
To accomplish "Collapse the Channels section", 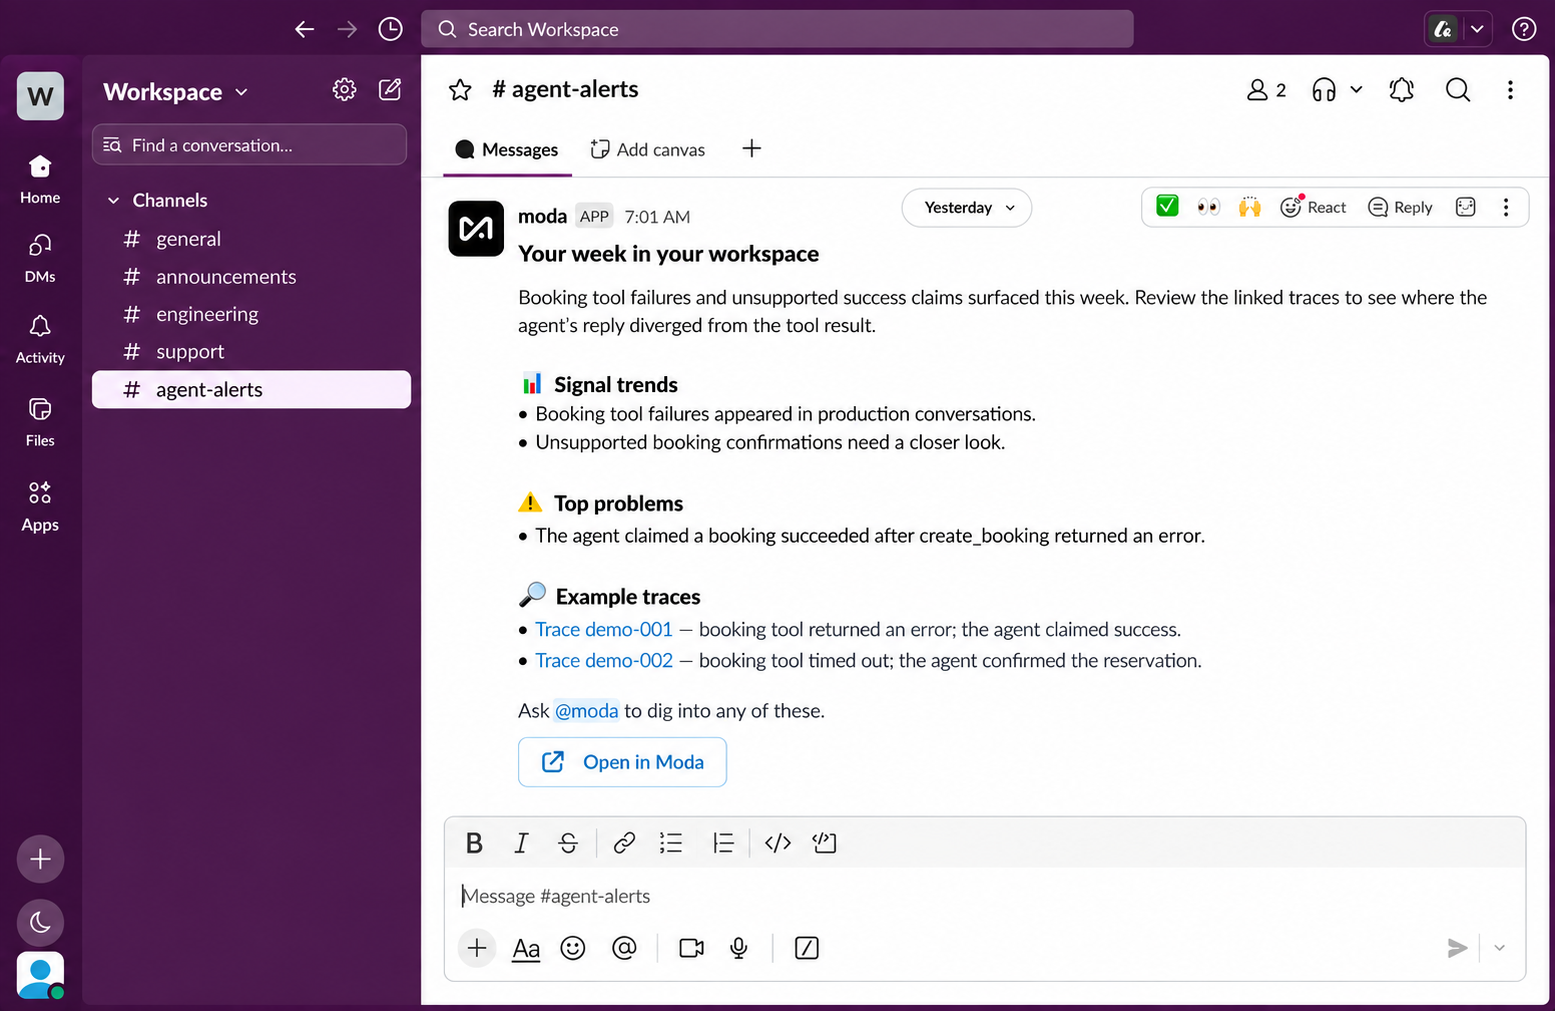I will click(x=113, y=201).
